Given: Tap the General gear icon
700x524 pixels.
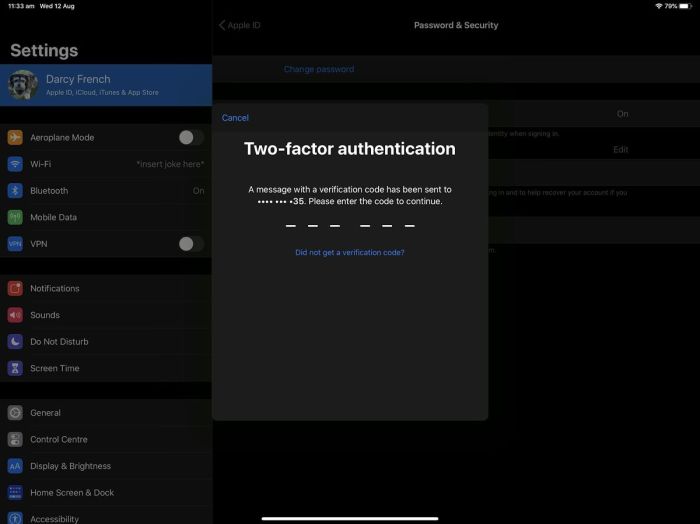Looking at the screenshot, I should [x=15, y=413].
